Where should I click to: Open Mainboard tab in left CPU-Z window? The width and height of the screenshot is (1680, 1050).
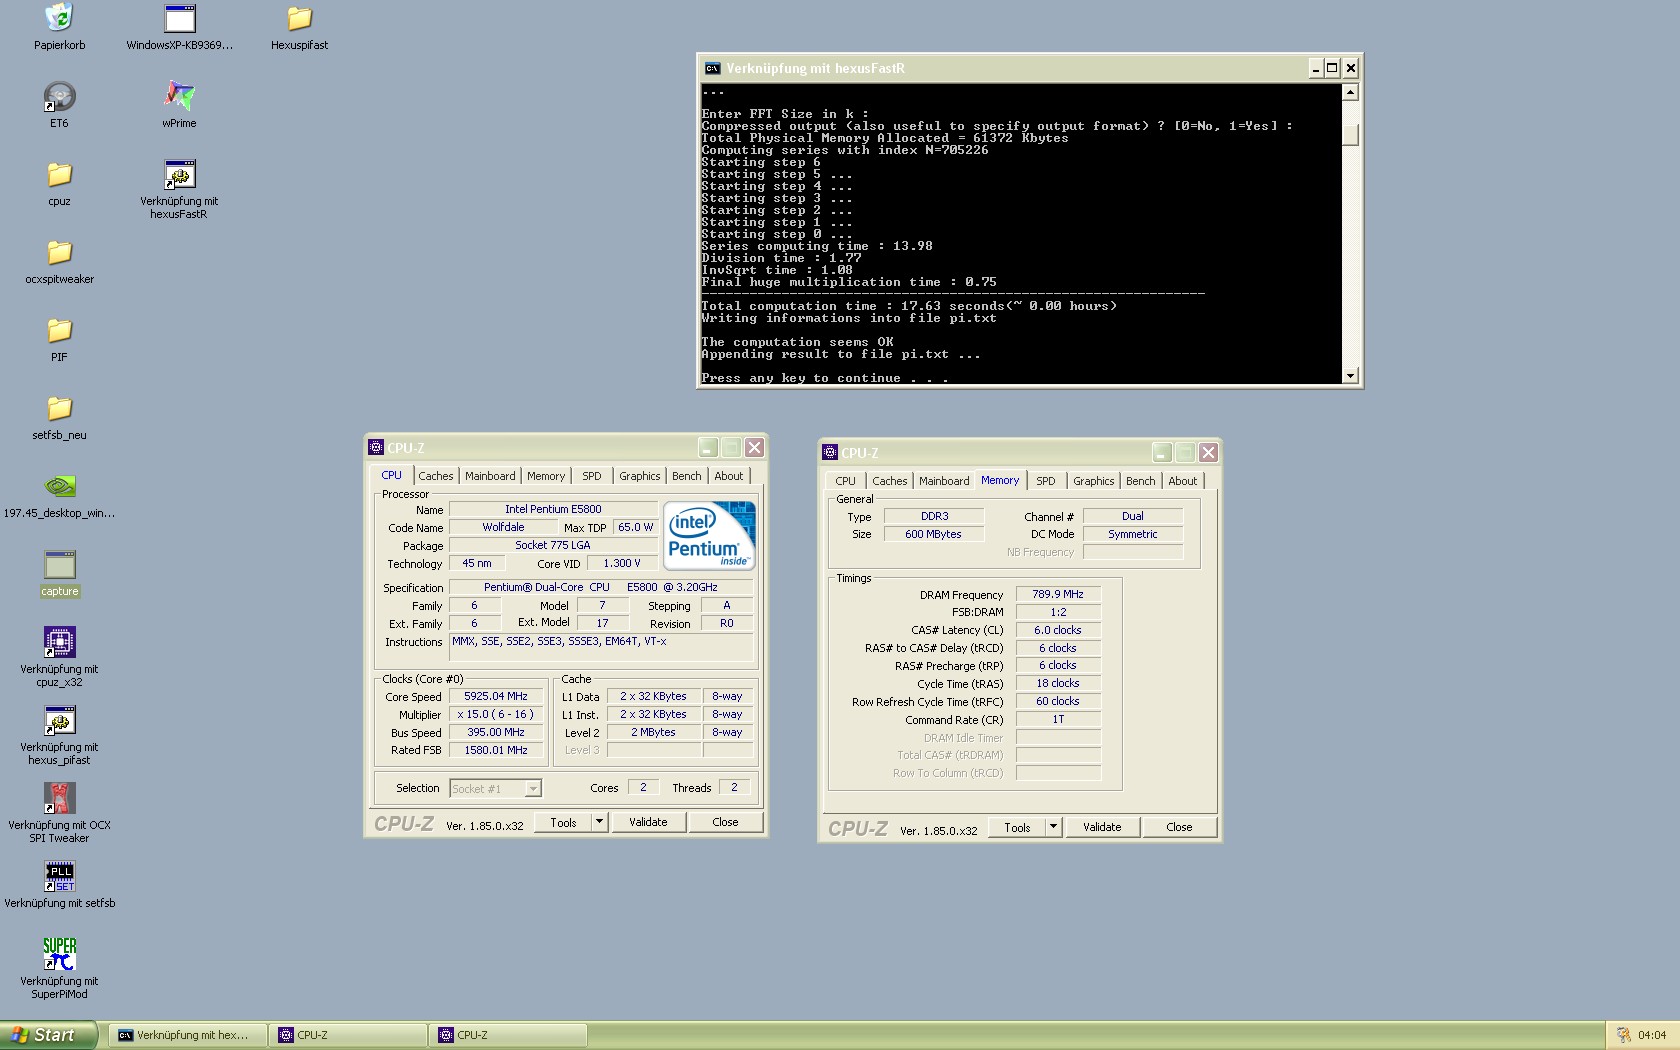490,476
